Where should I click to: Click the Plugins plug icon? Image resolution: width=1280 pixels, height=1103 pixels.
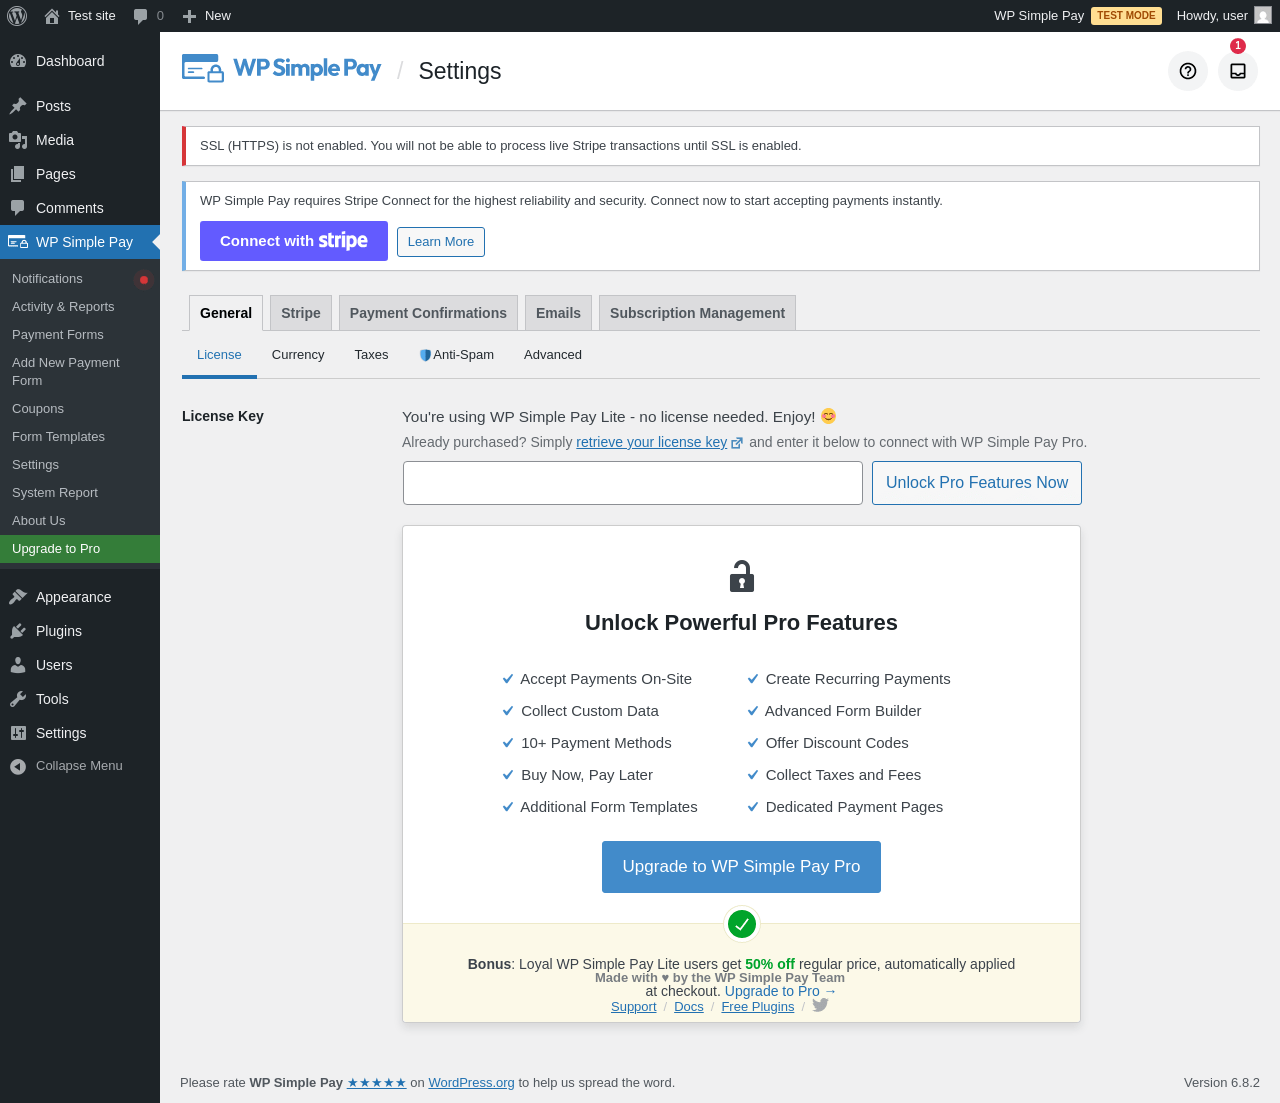(x=18, y=631)
